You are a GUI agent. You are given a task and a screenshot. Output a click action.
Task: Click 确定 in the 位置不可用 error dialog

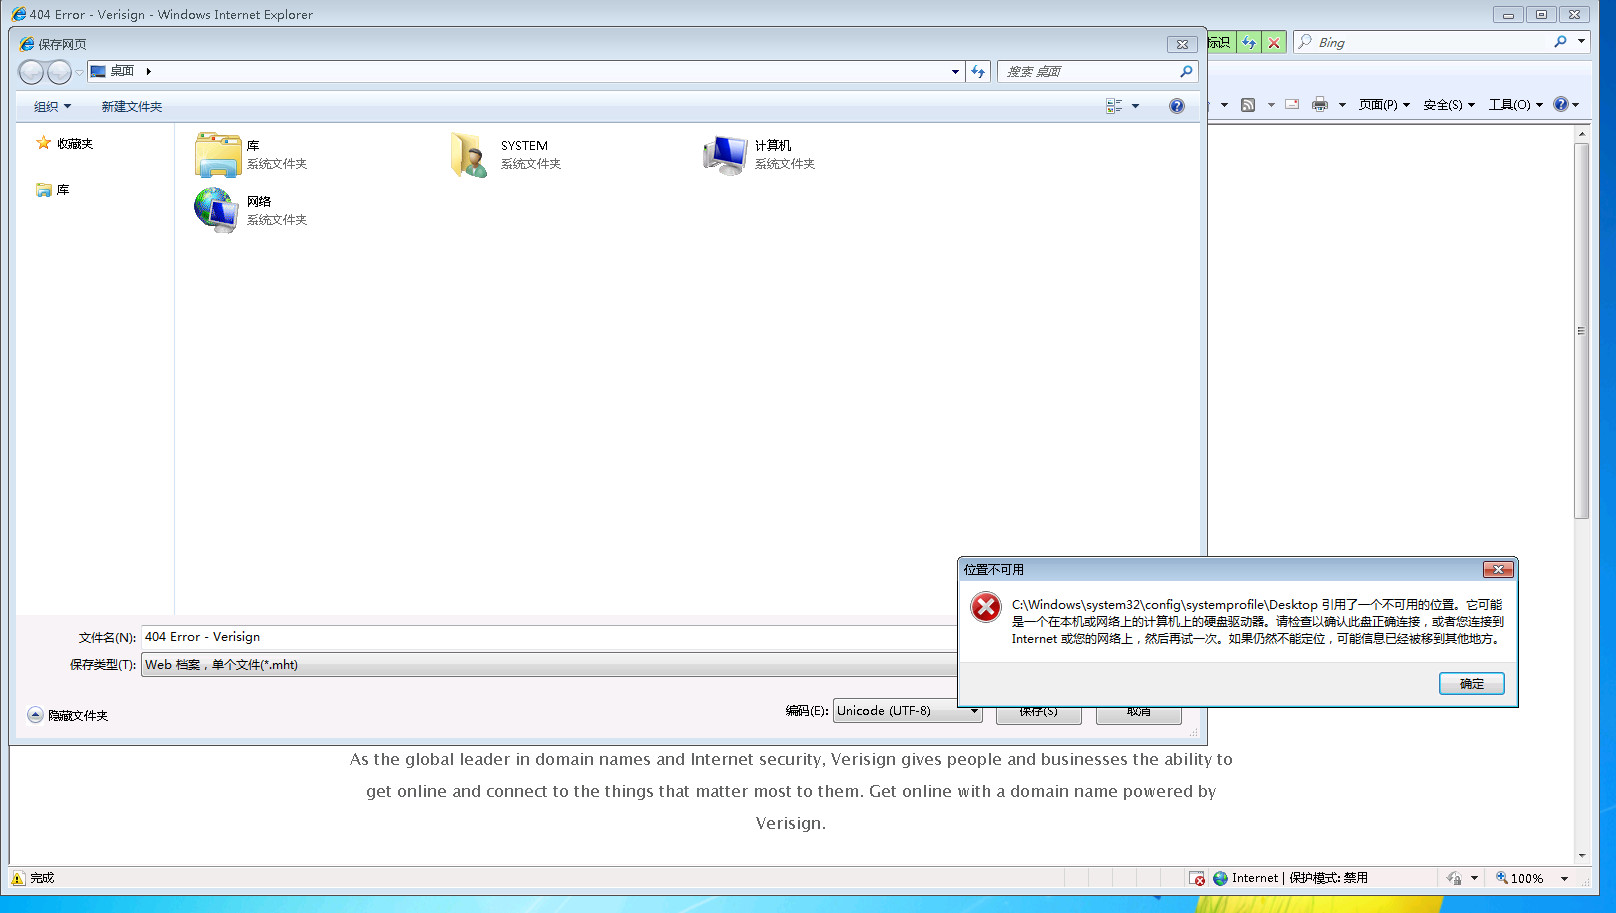[x=1471, y=684]
